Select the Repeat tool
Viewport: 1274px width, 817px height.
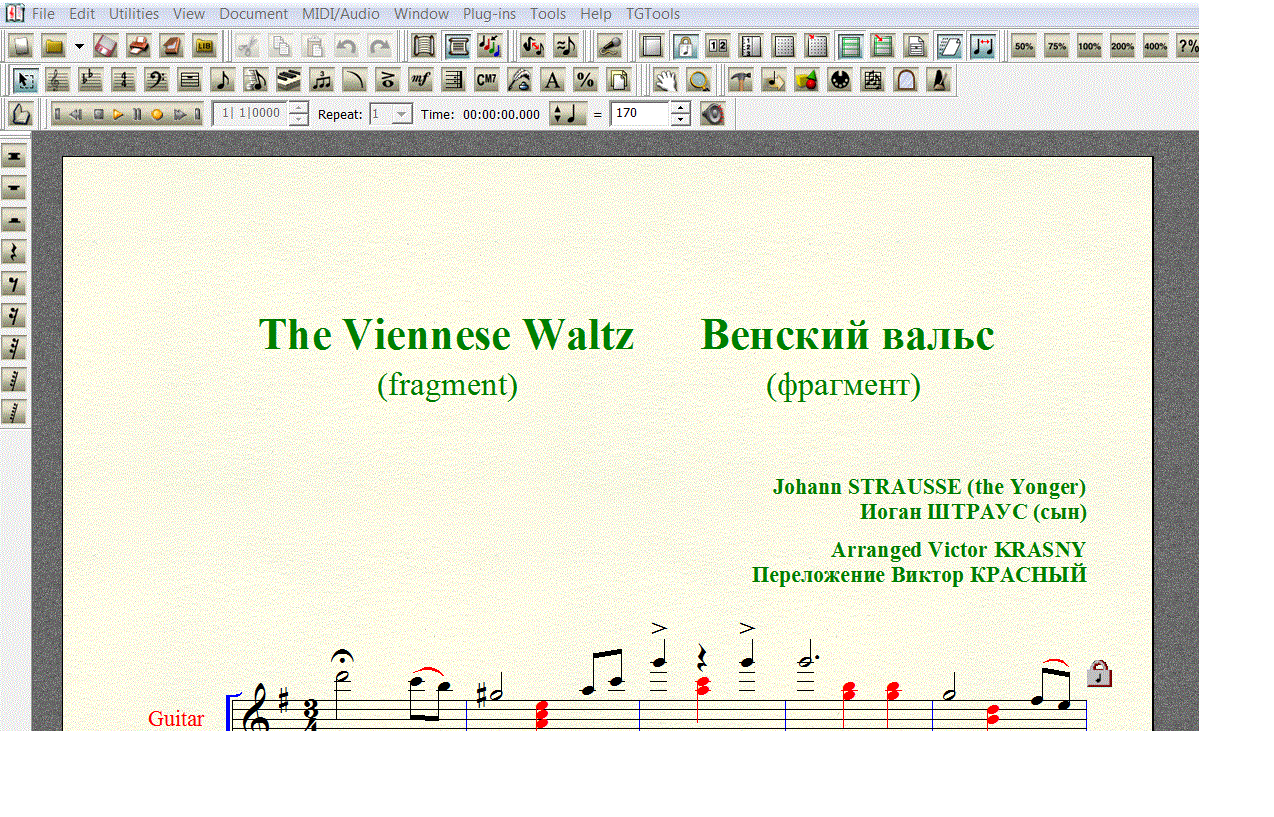point(452,80)
